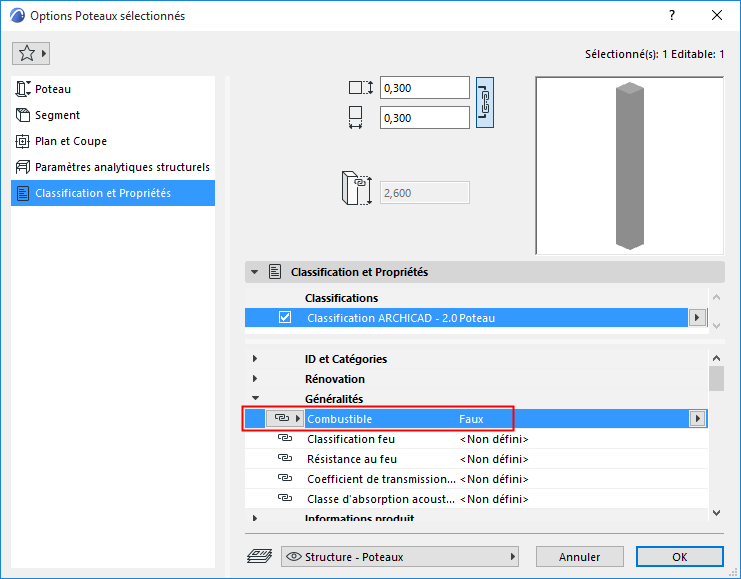Click the link icon beside Résistance au feu
The width and height of the screenshot is (741, 579).
coord(284,459)
